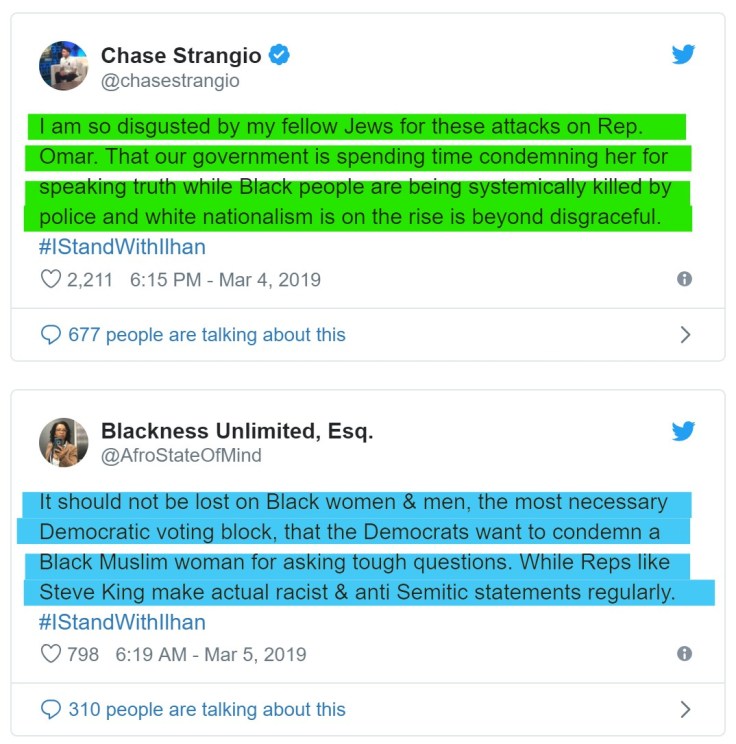Open info icon on the Mar 4 tweet
736x744 pixels.
coord(685,279)
